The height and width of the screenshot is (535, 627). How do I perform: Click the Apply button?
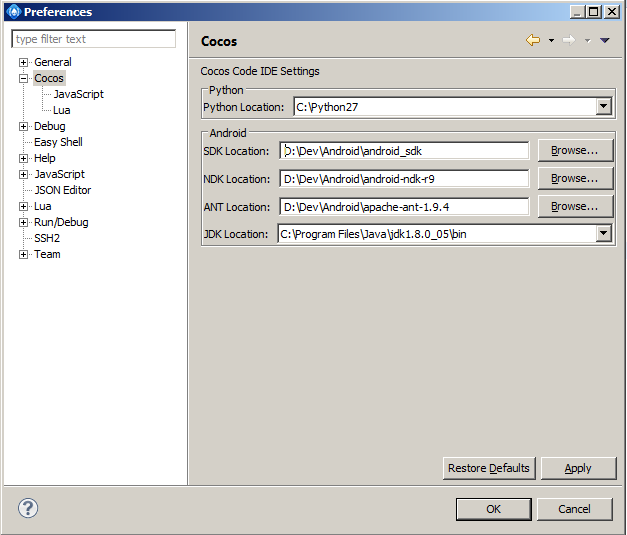coord(578,468)
